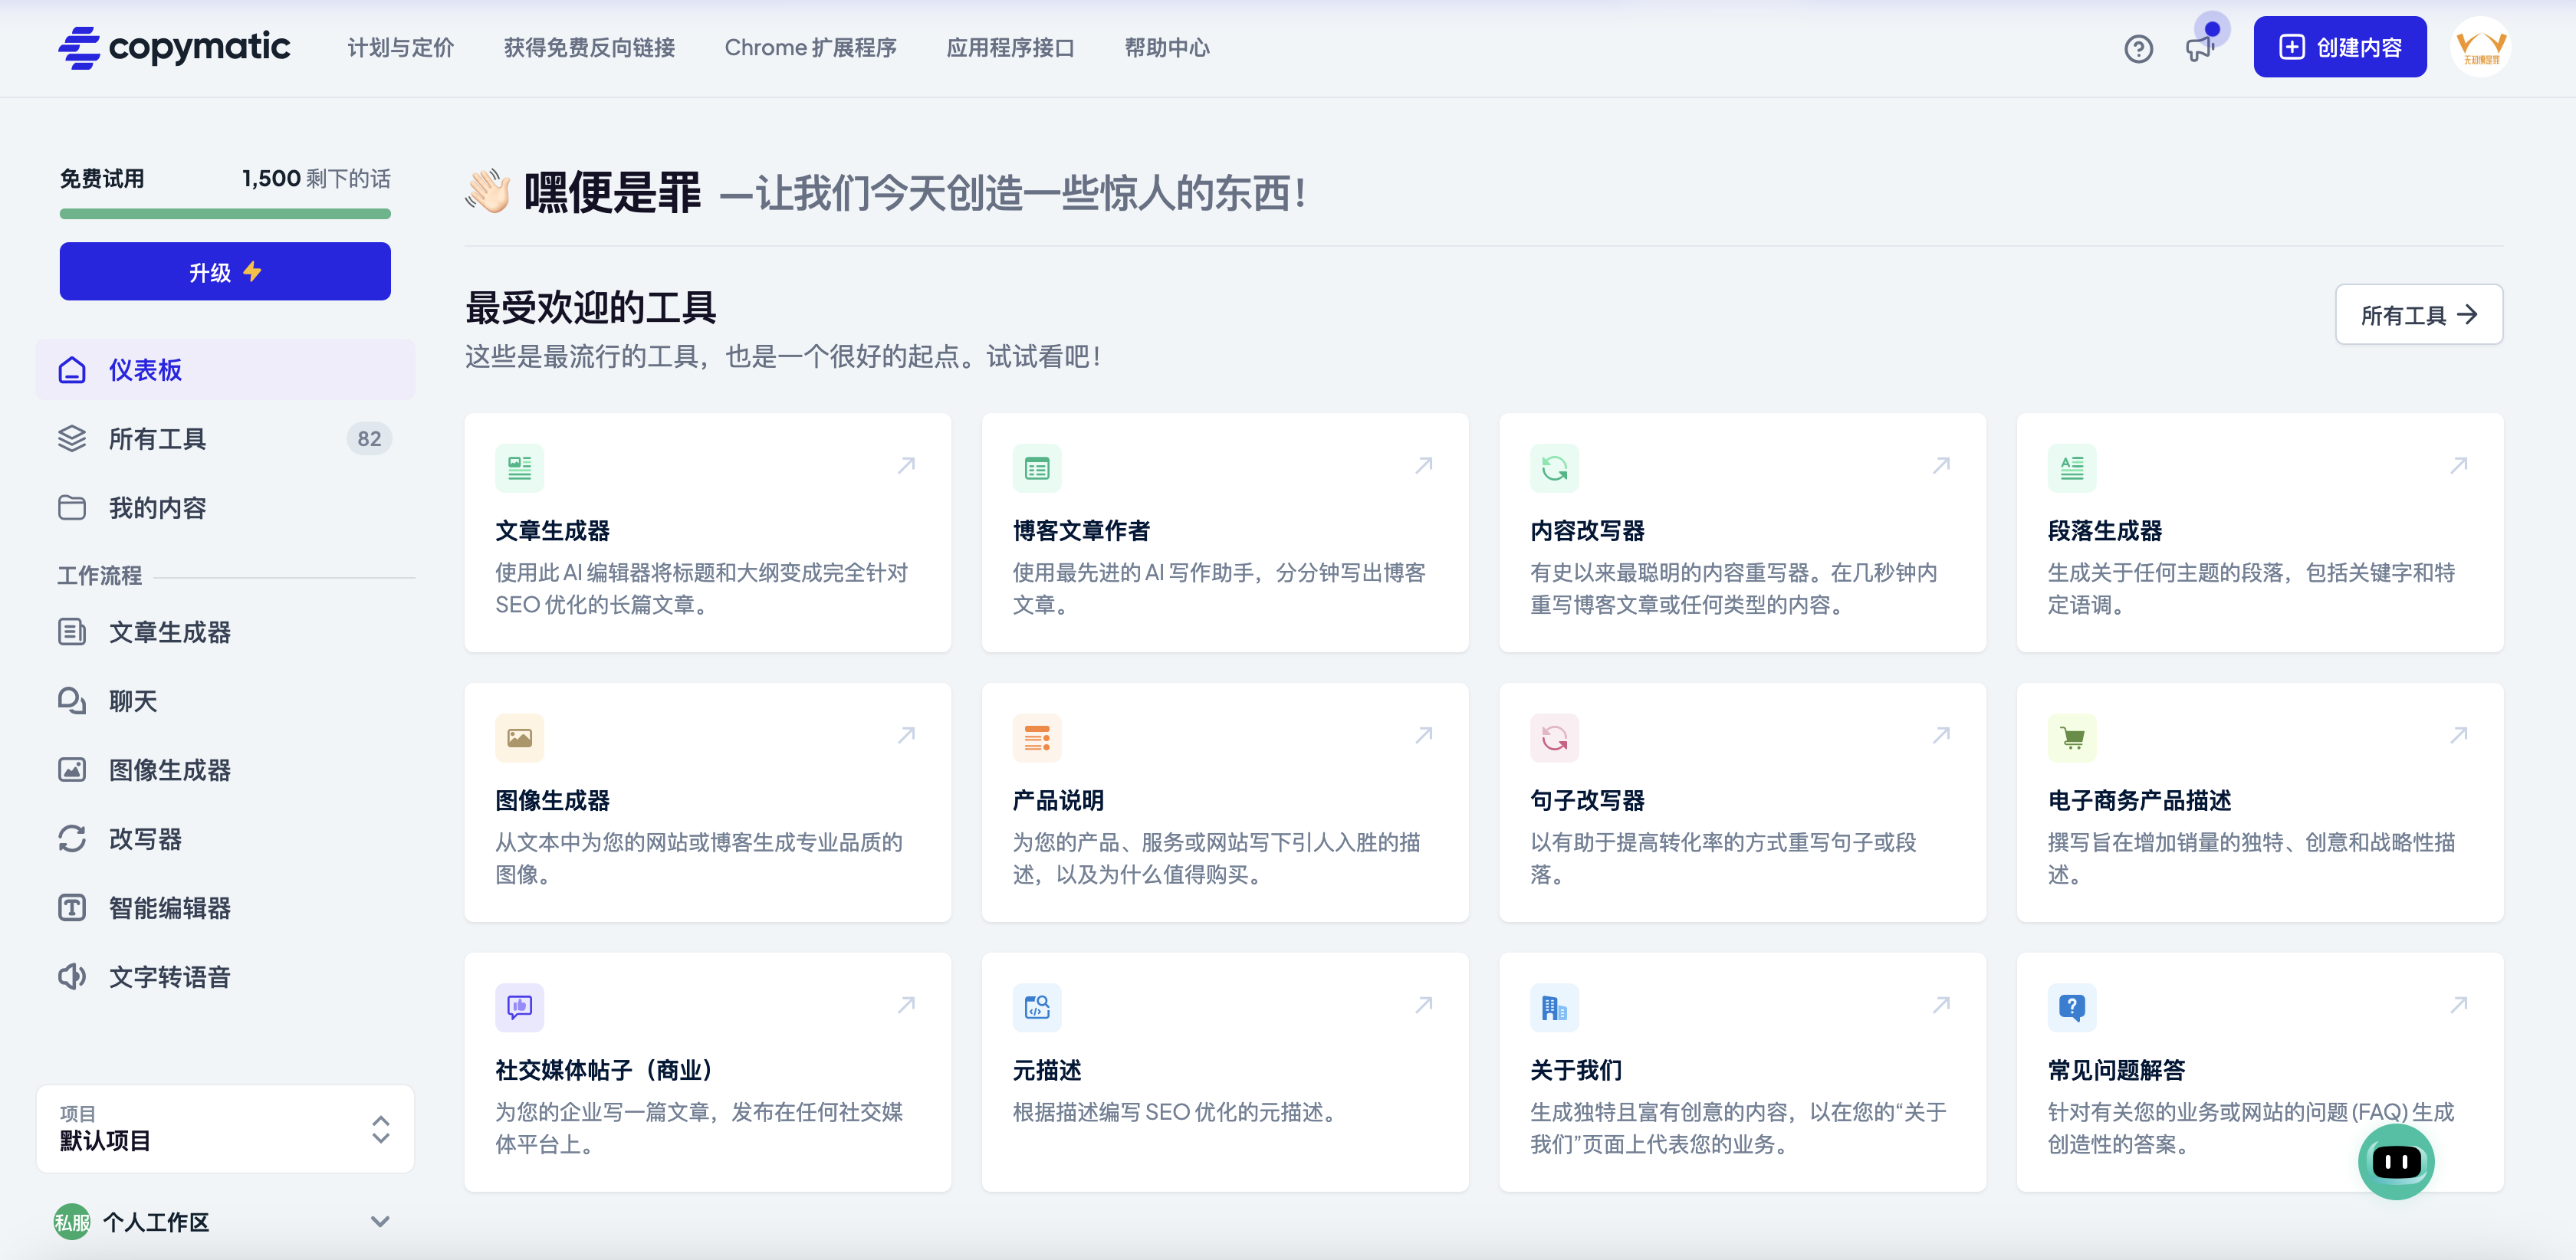Click the help question mark icon
The image size is (2576, 1260).
click(2138, 48)
